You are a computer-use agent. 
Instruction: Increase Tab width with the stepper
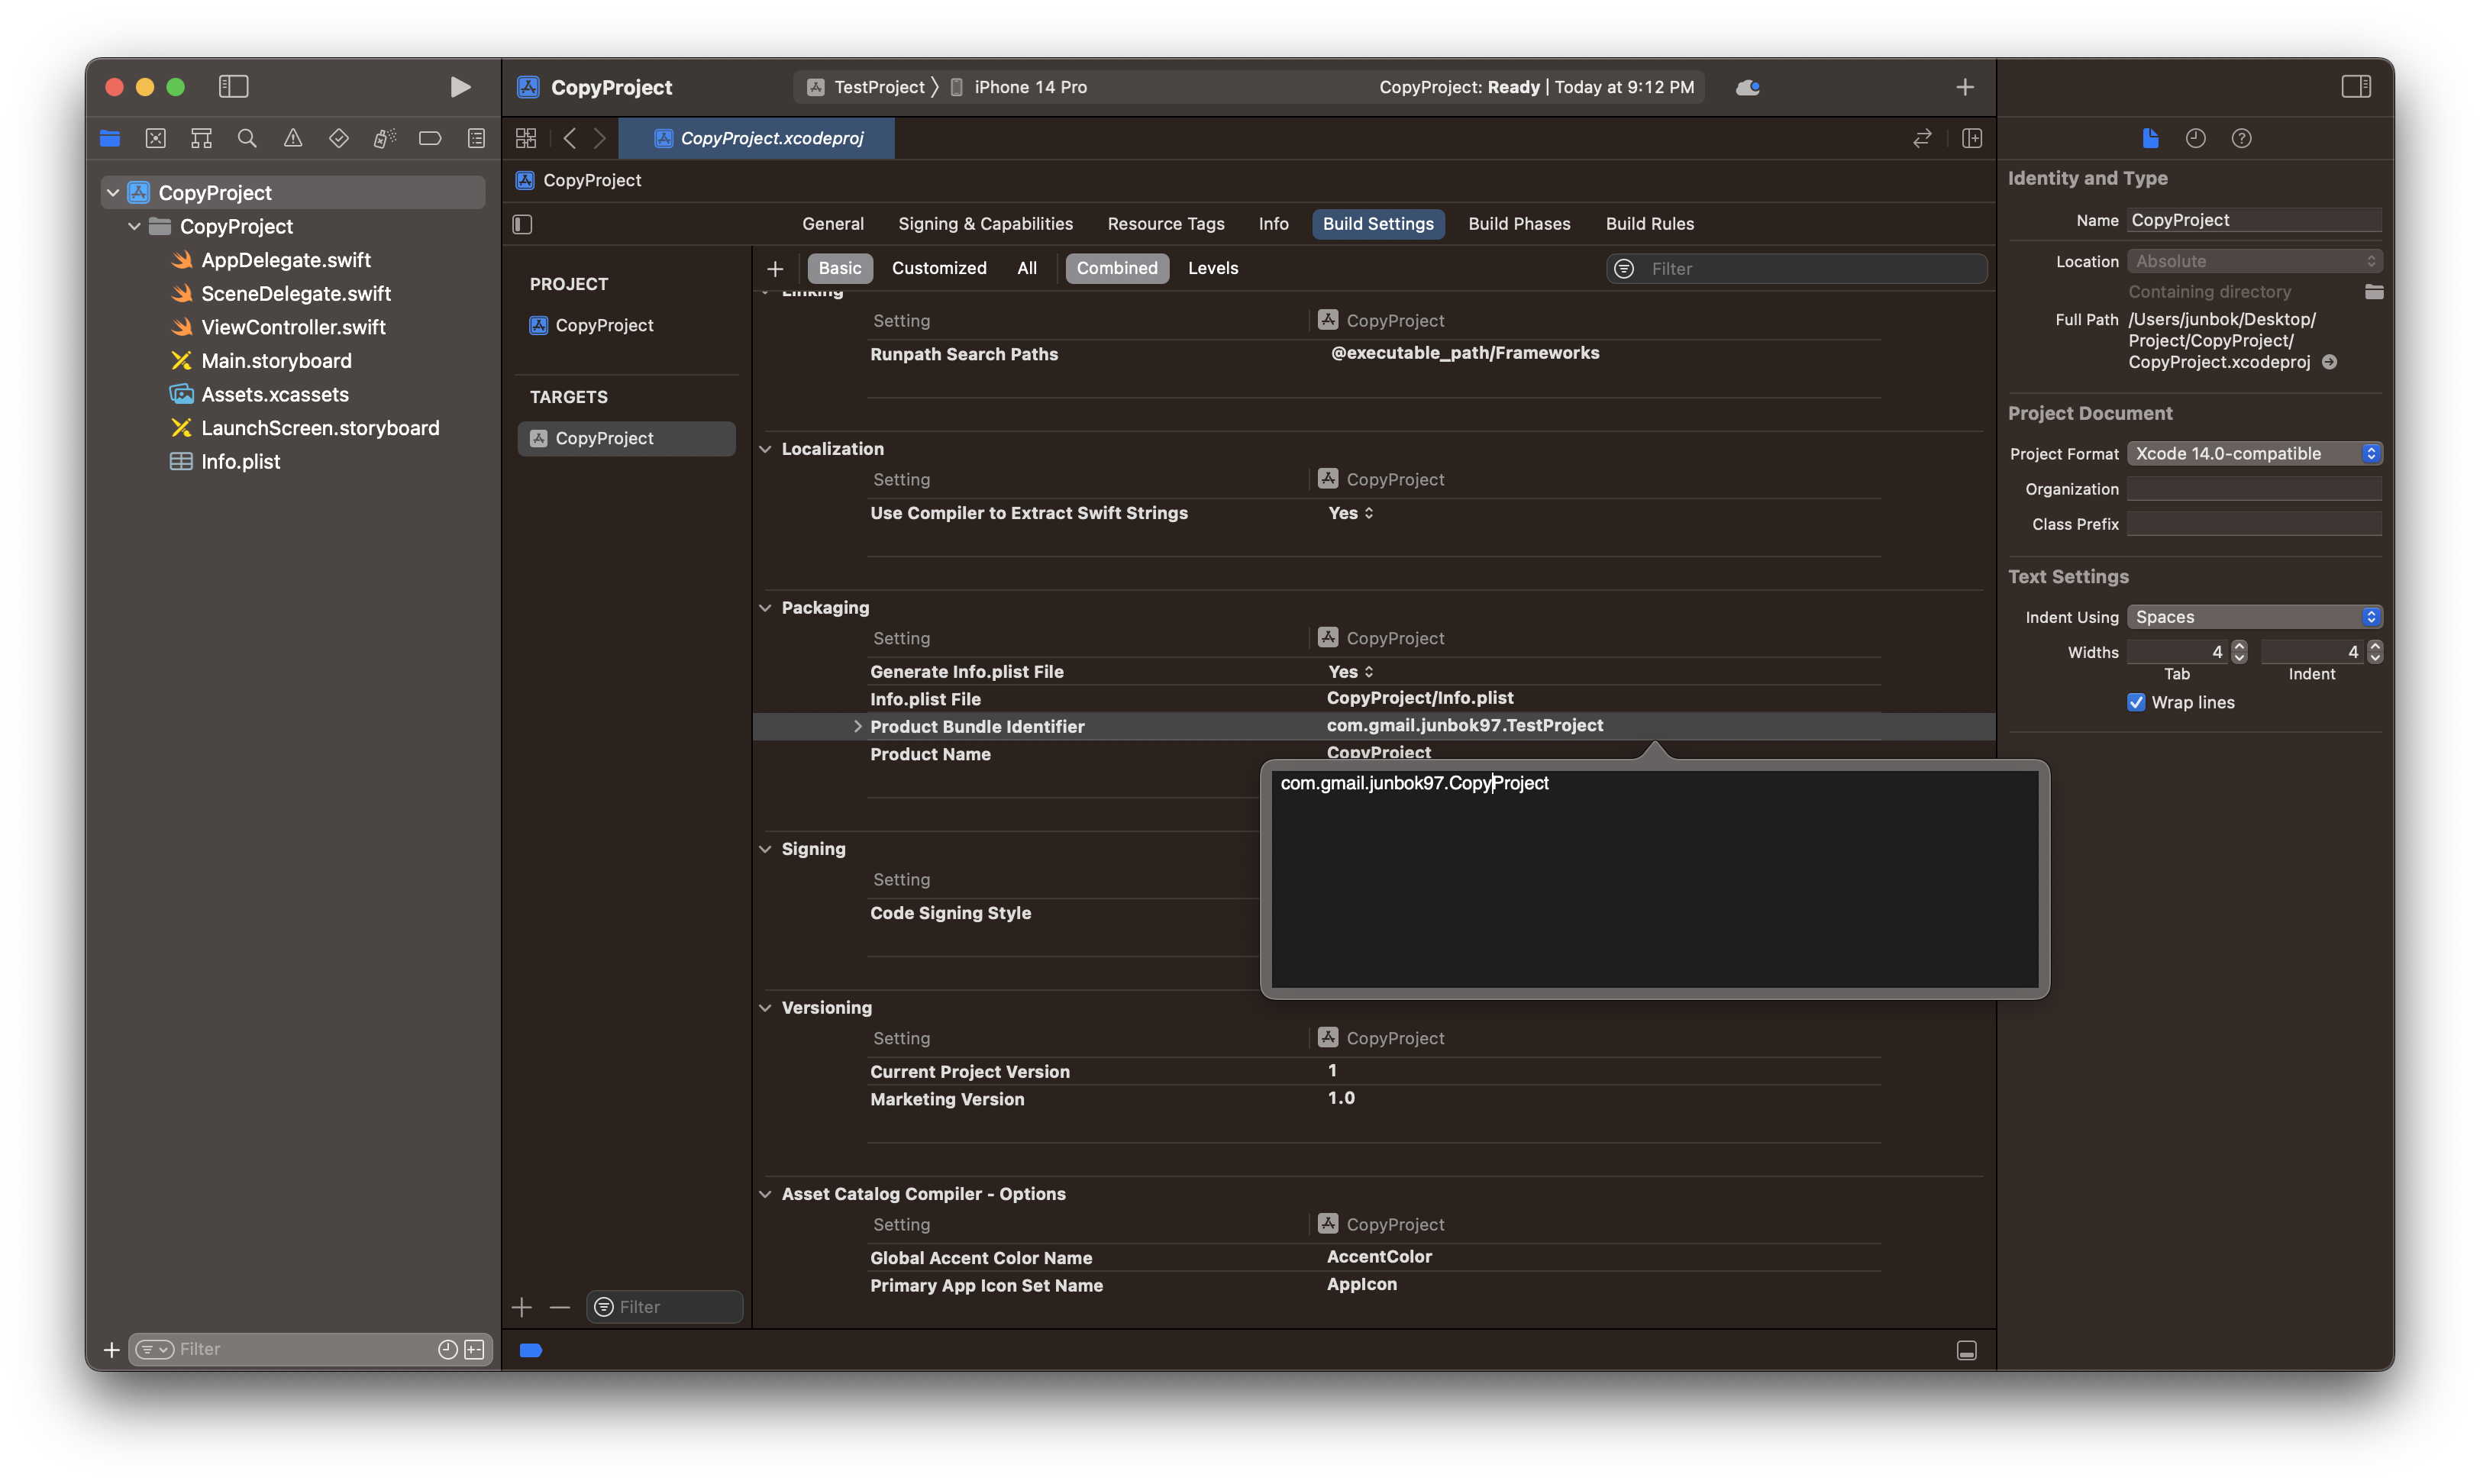tap(2239, 646)
